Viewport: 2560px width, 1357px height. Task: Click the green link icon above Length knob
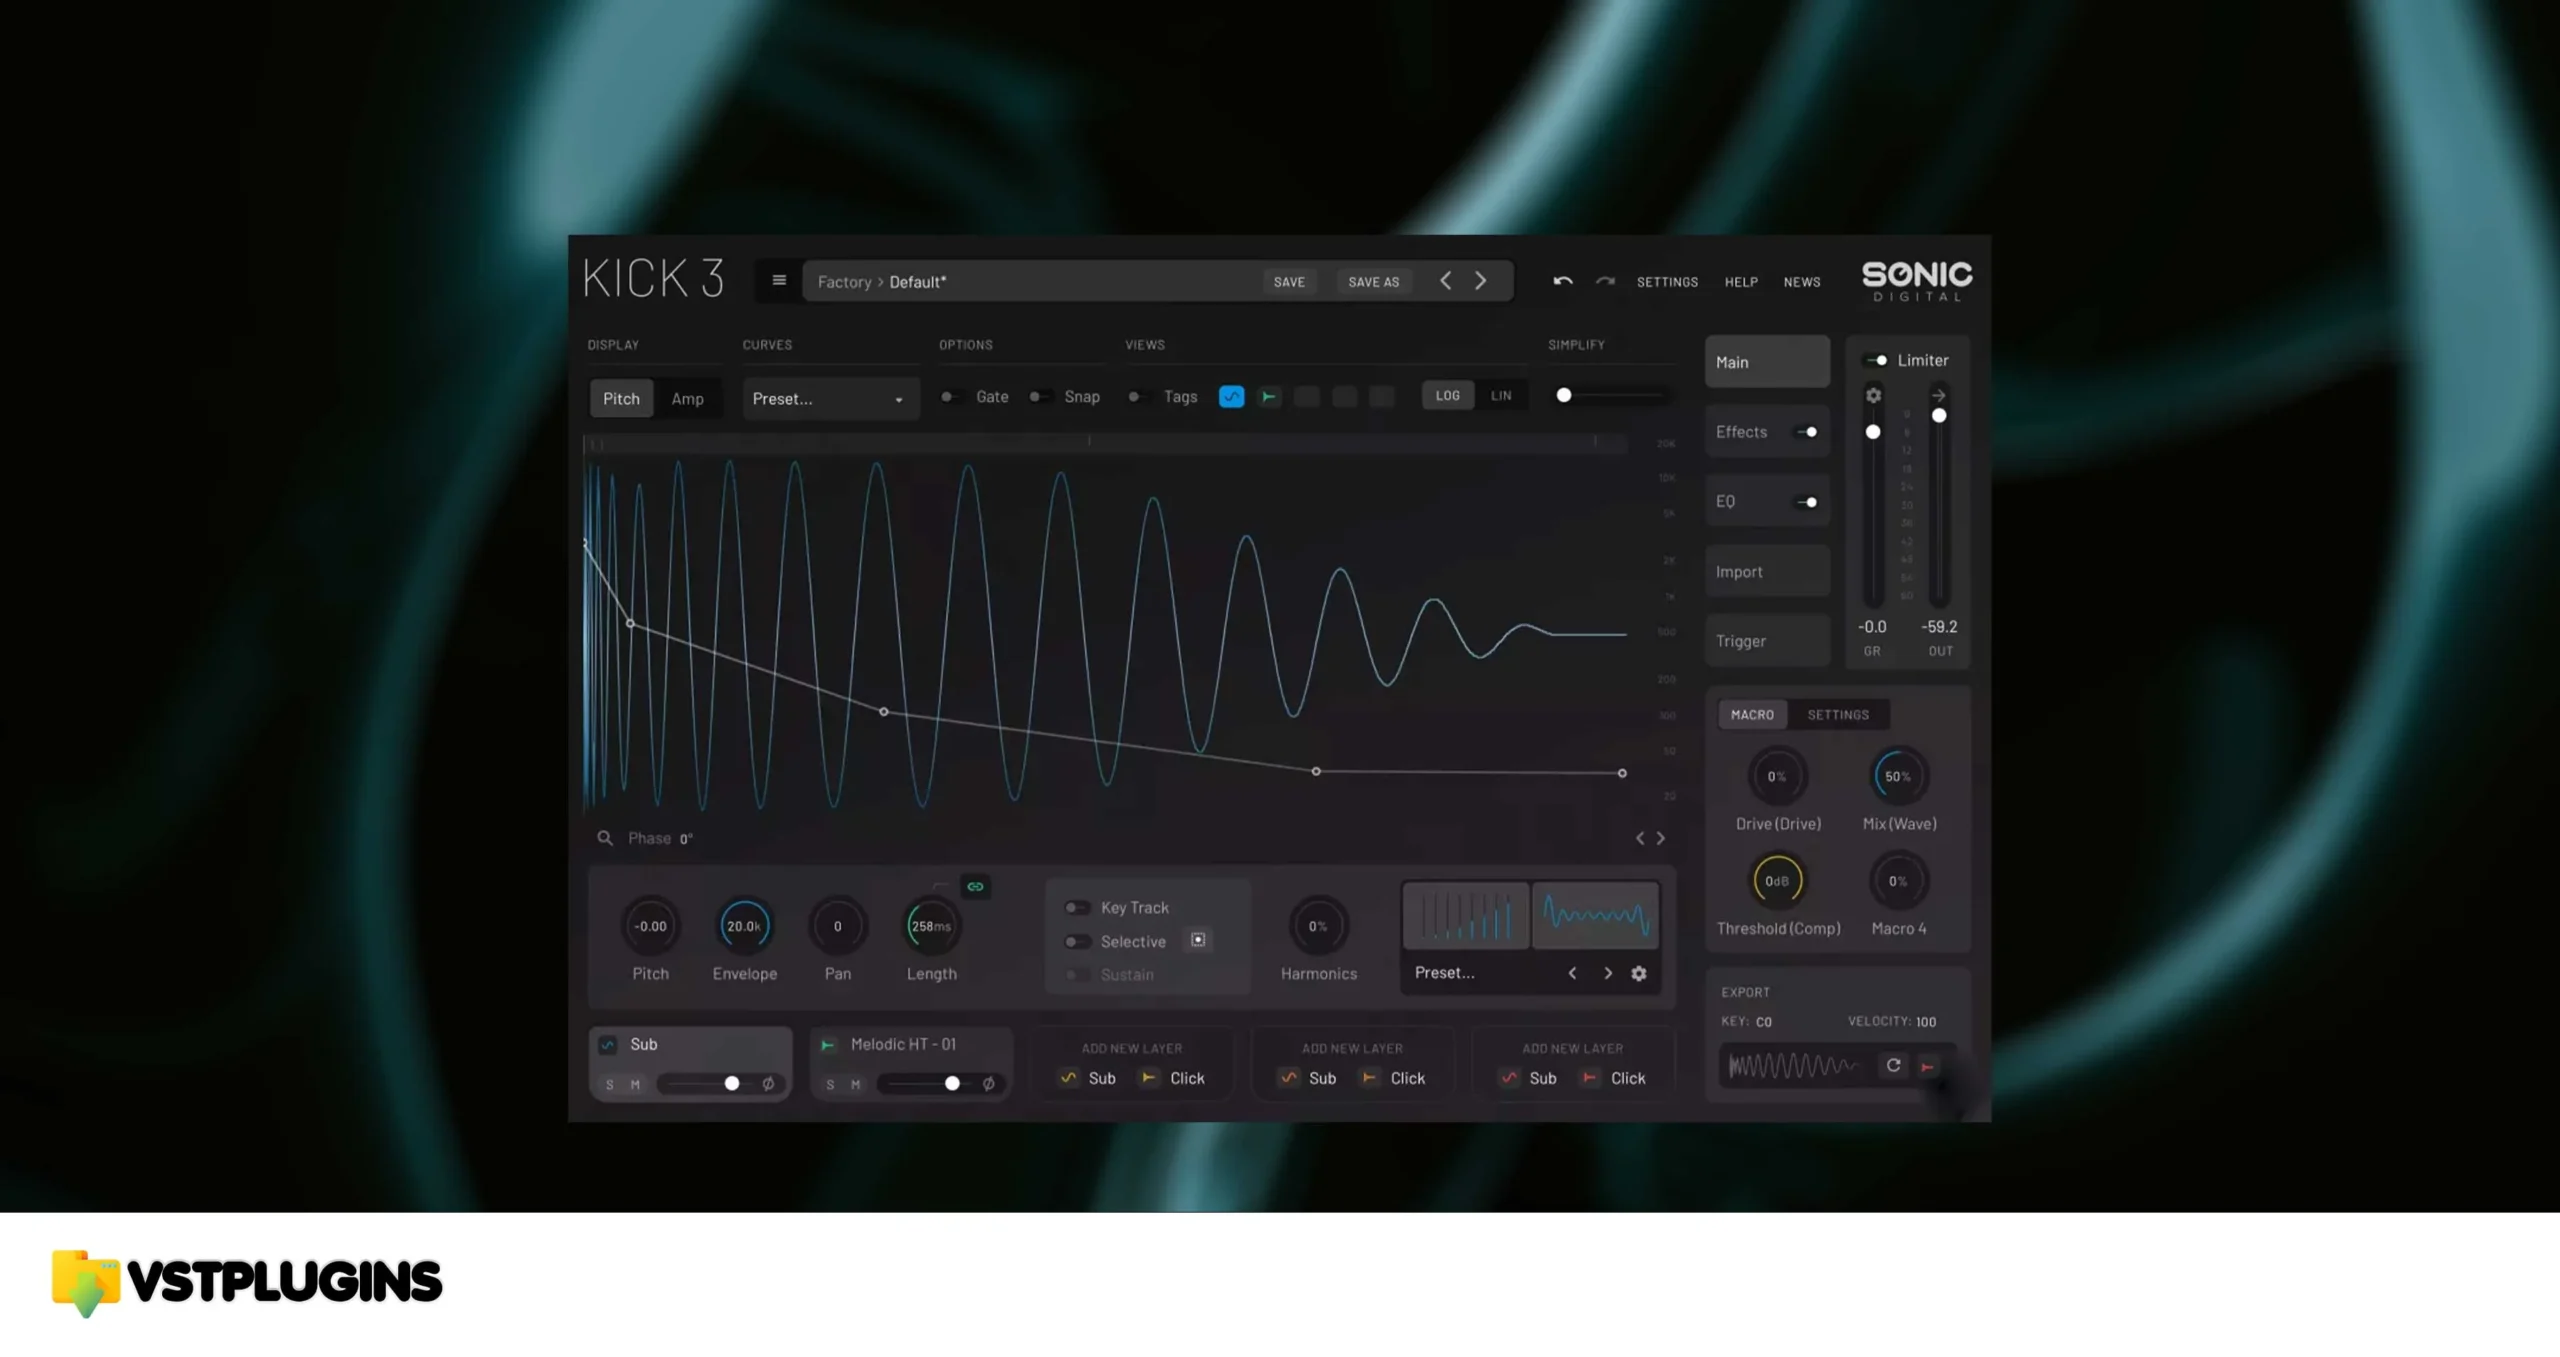coord(975,886)
